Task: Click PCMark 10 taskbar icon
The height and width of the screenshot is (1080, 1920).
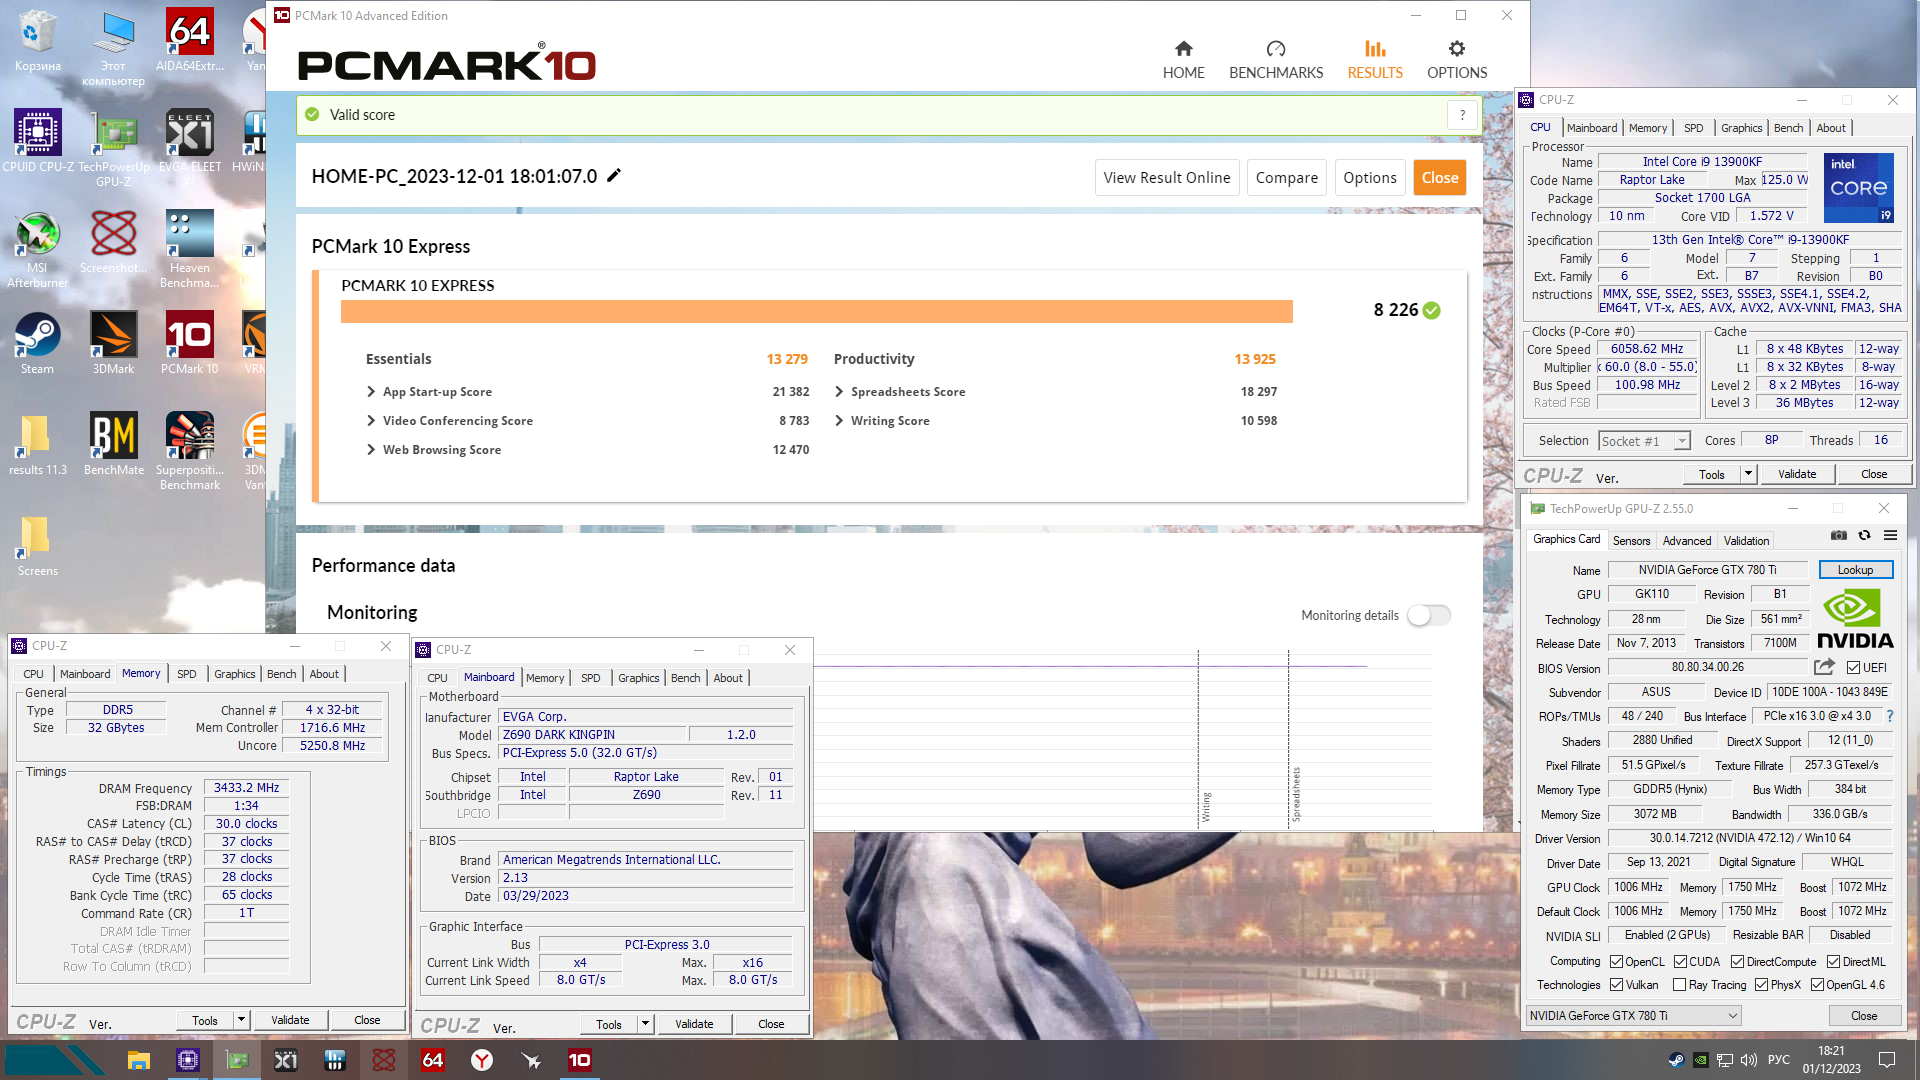Action: 579,1060
